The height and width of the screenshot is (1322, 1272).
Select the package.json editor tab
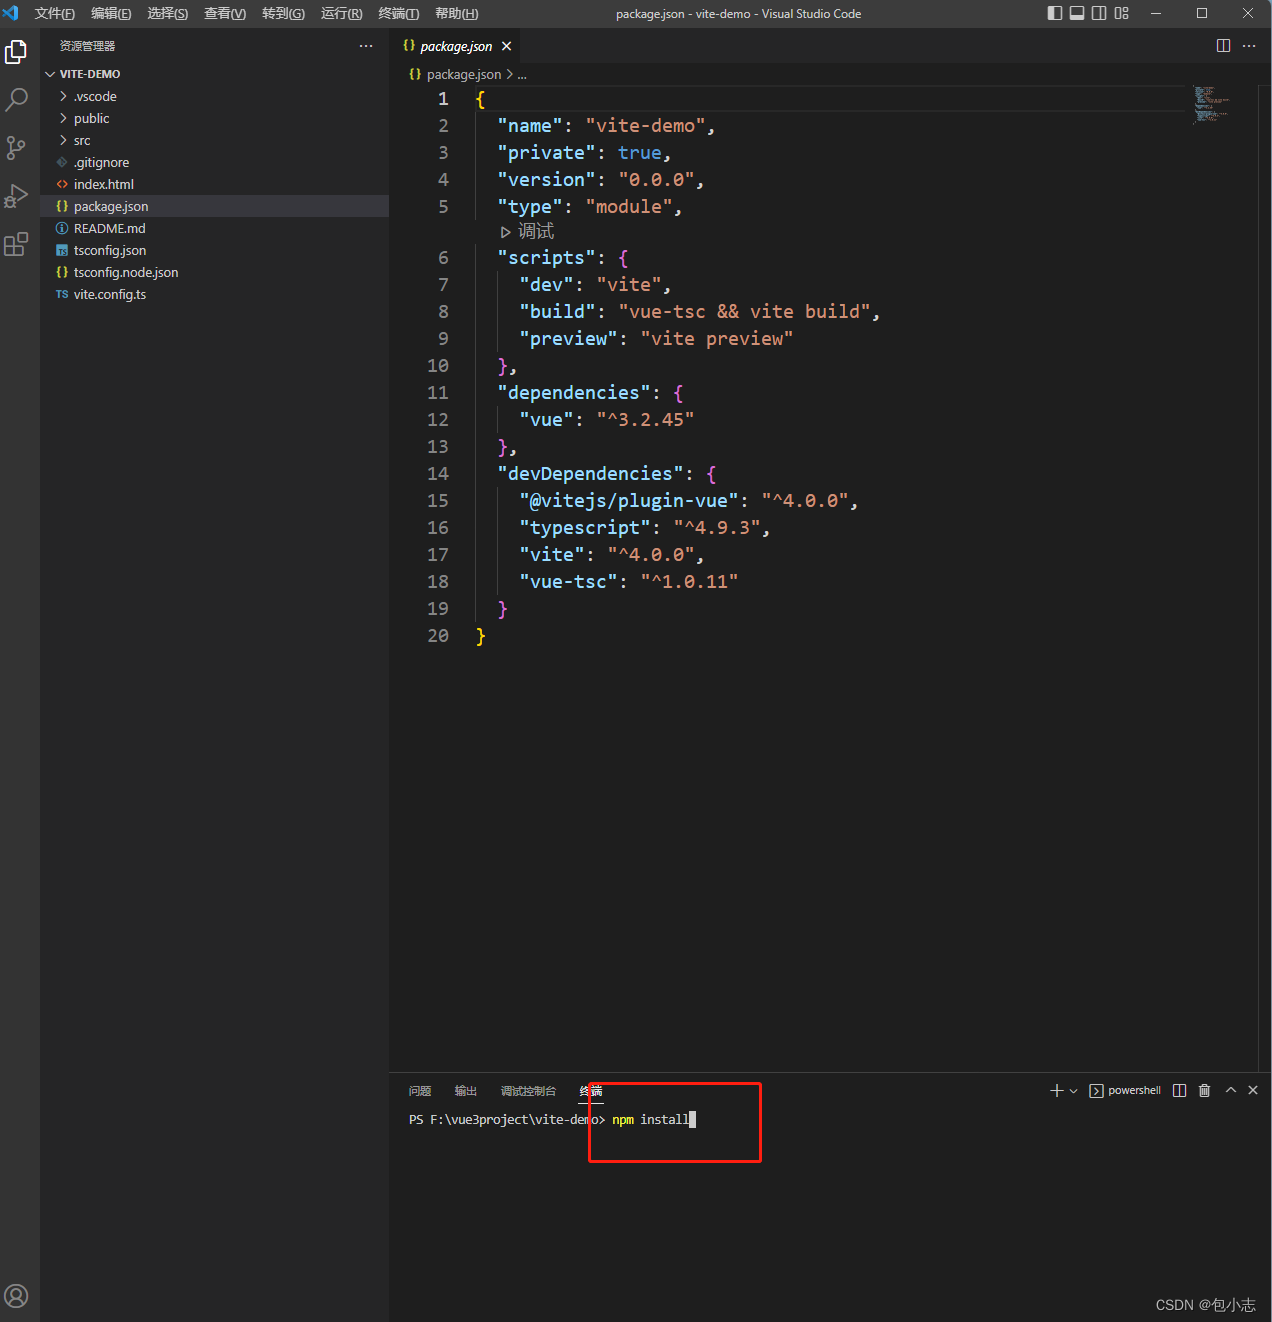click(457, 46)
